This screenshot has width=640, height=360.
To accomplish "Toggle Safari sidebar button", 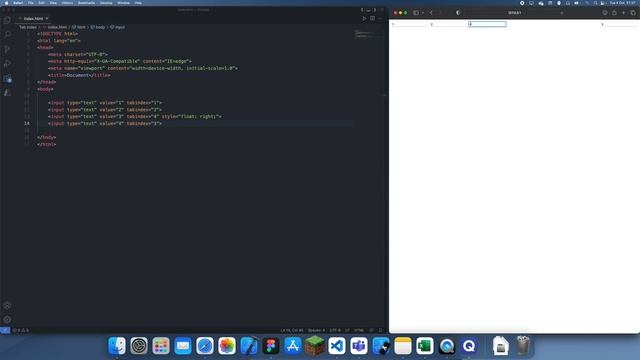I will 416,13.
